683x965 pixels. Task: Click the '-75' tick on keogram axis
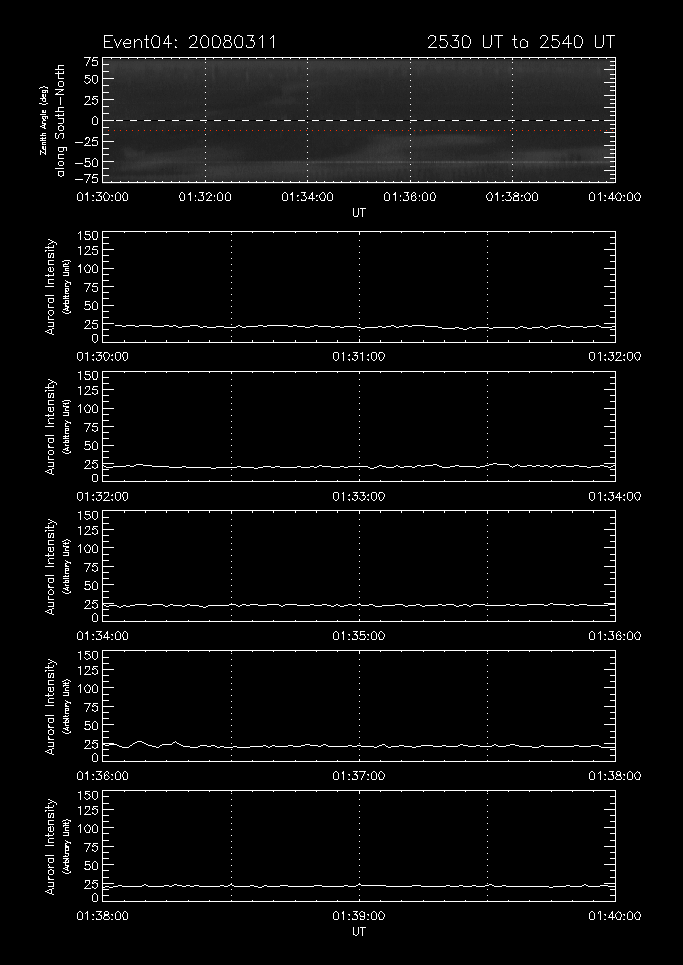coord(87,178)
